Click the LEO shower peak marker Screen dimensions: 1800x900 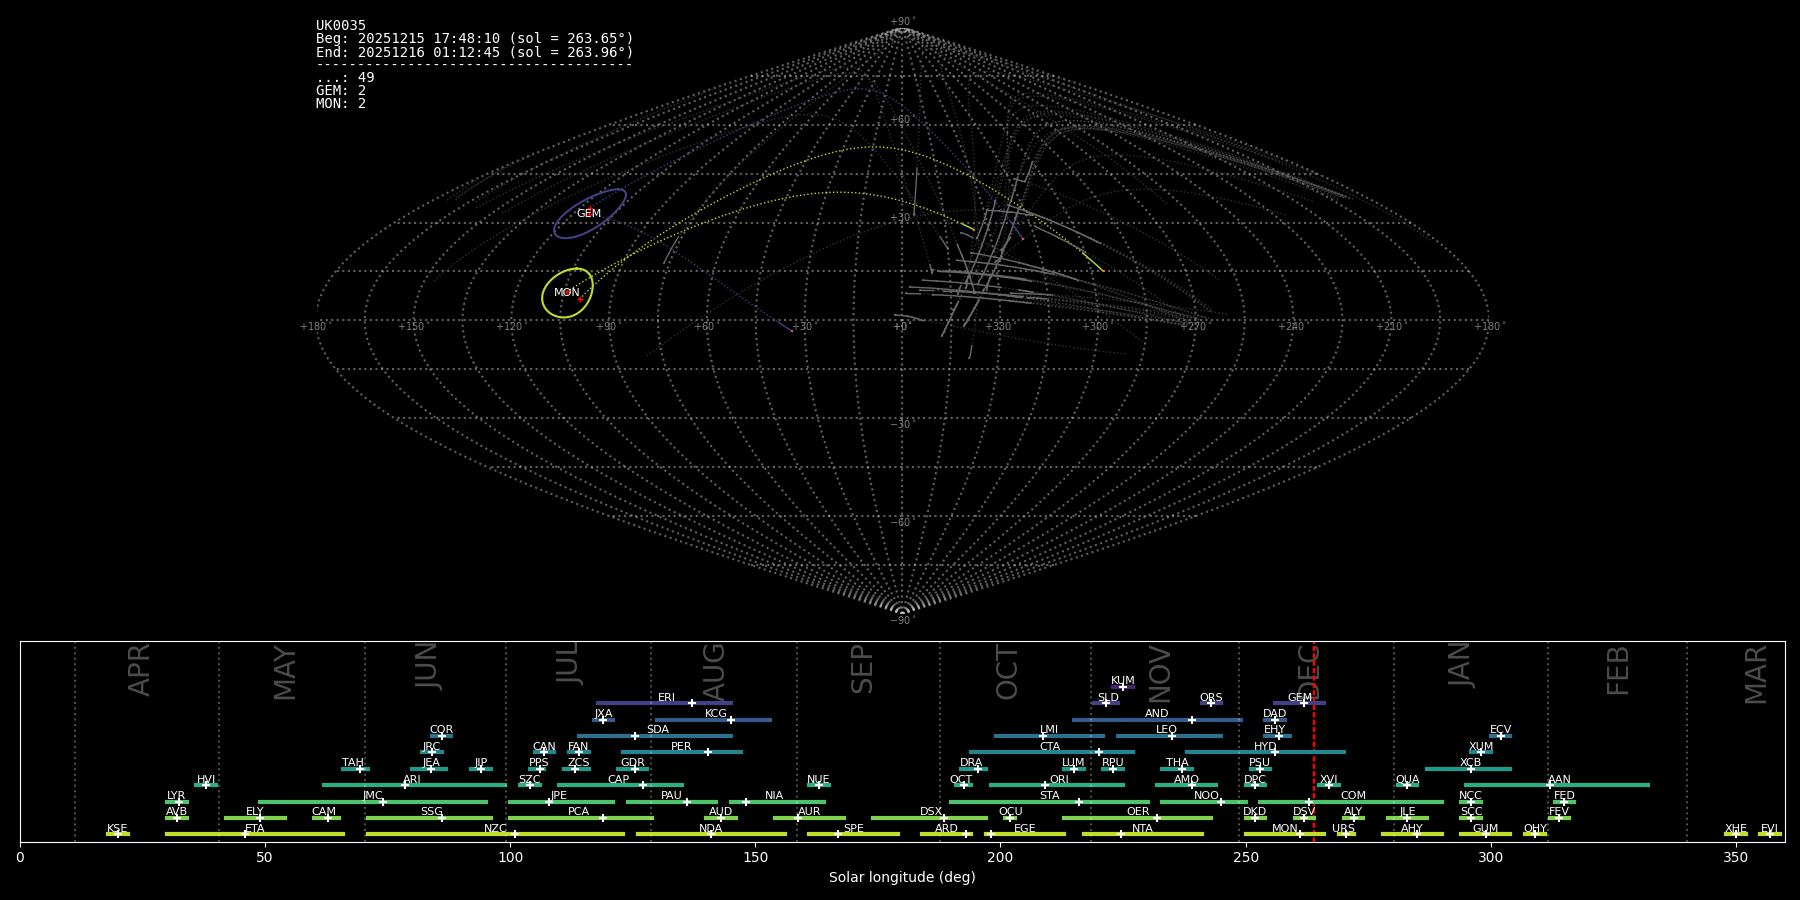(x=1171, y=736)
